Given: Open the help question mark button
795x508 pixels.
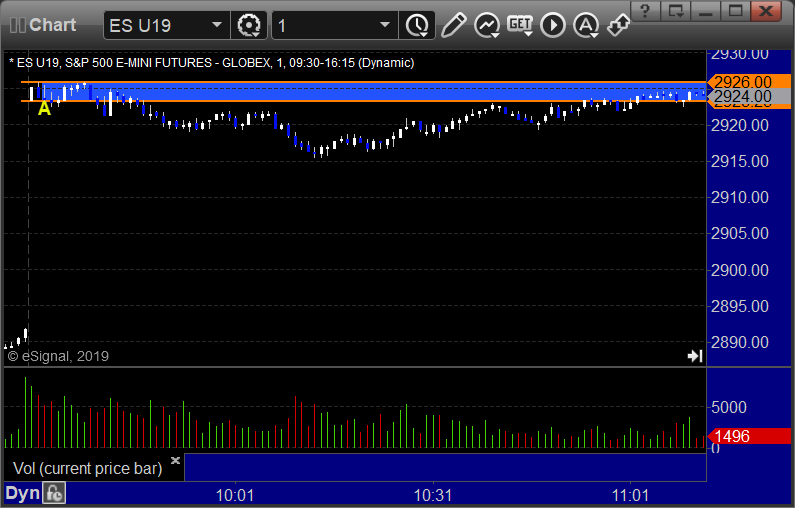Looking at the screenshot, I should click(x=645, y=10).
